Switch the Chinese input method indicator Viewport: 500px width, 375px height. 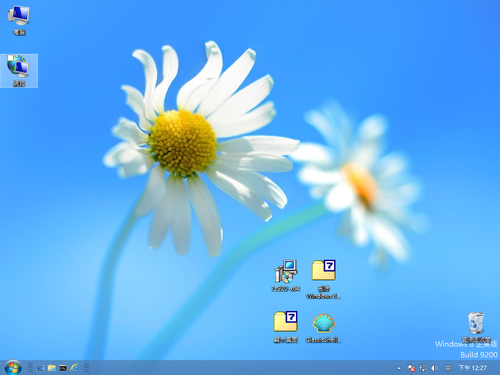[x=448, y=368]
